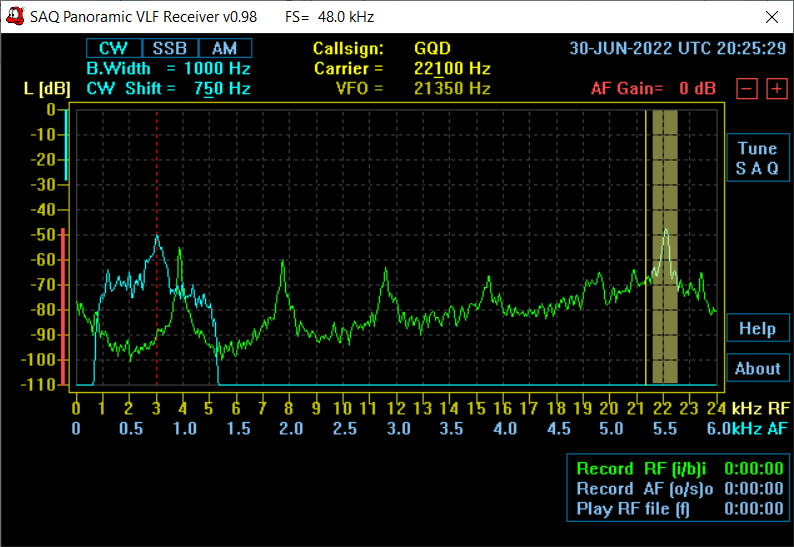This screenshot has width=794, height=547.
Task: Enable AM demodulation mode
Action: point(224,48)
